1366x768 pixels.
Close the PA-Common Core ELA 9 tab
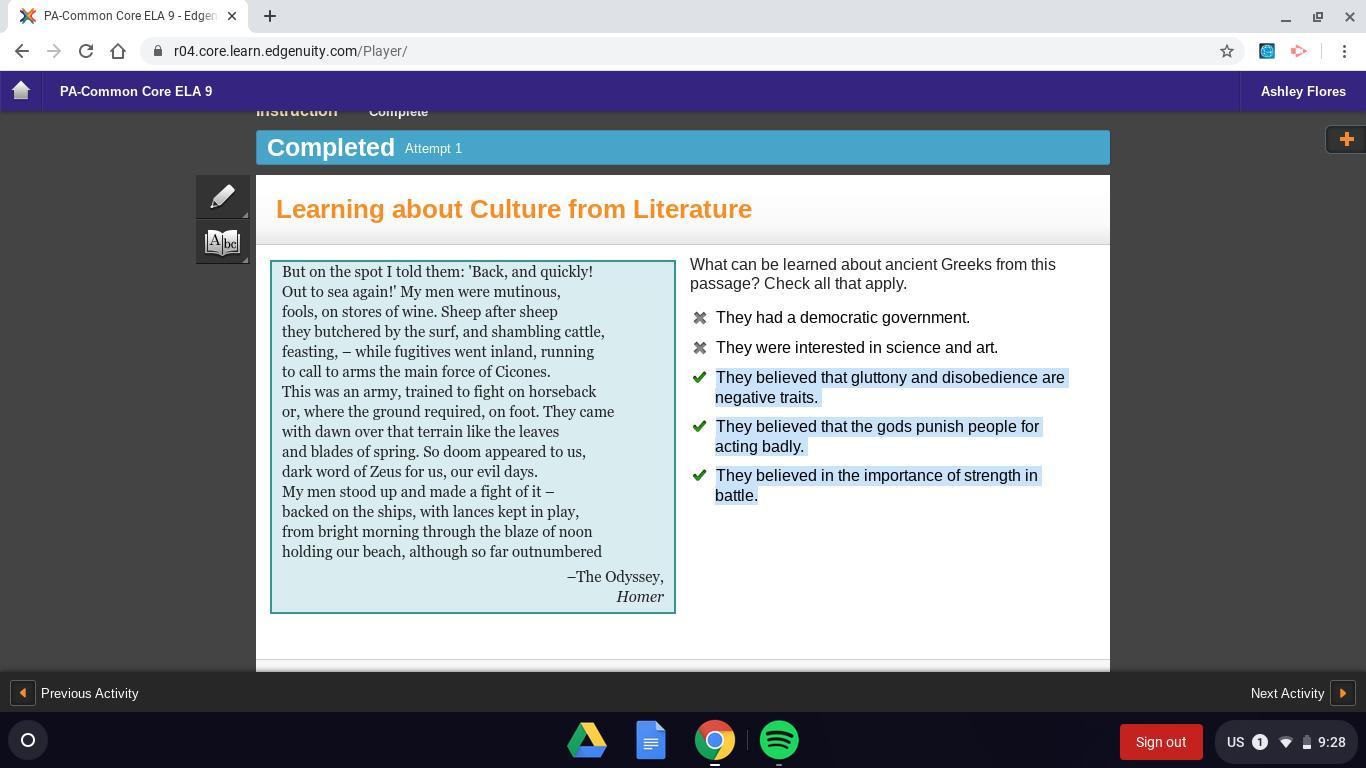(x=232, y=16)
